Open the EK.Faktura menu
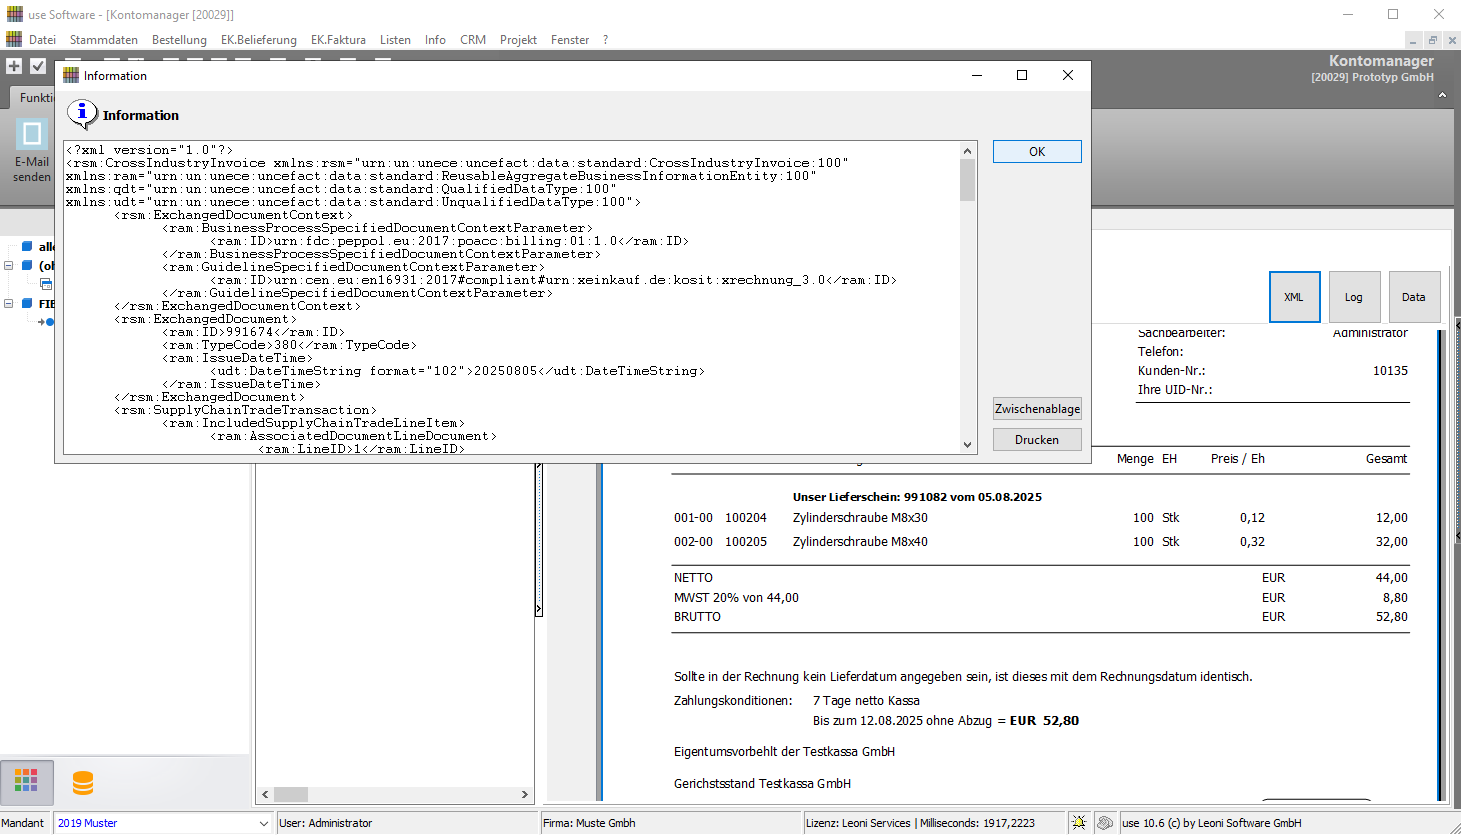Image resolution: width=1461 pixels, height=835 pixels. tap(338, 40)
